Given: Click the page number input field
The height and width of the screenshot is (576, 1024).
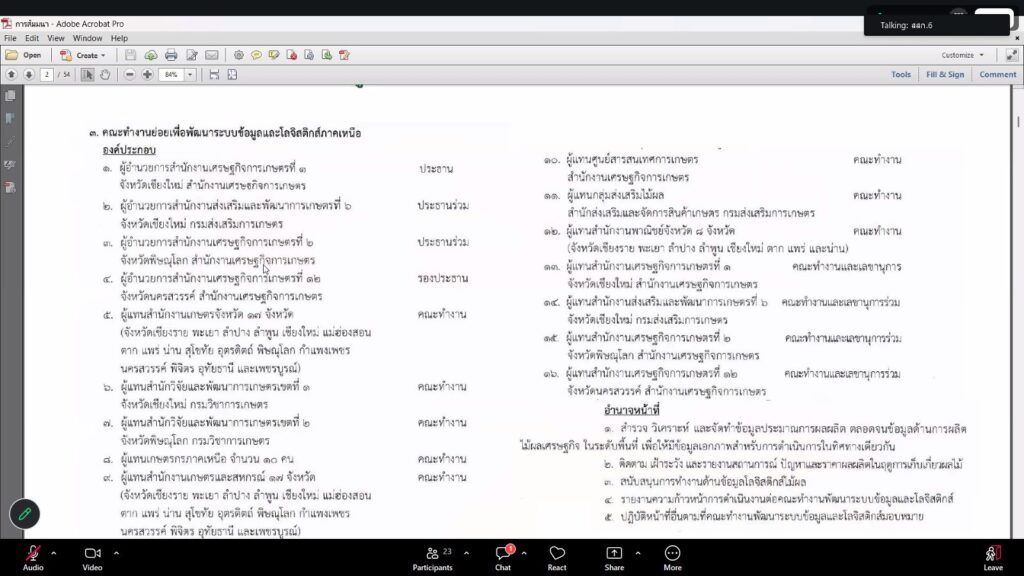Looking at the screenshot, I should click(x=46, y=74).
